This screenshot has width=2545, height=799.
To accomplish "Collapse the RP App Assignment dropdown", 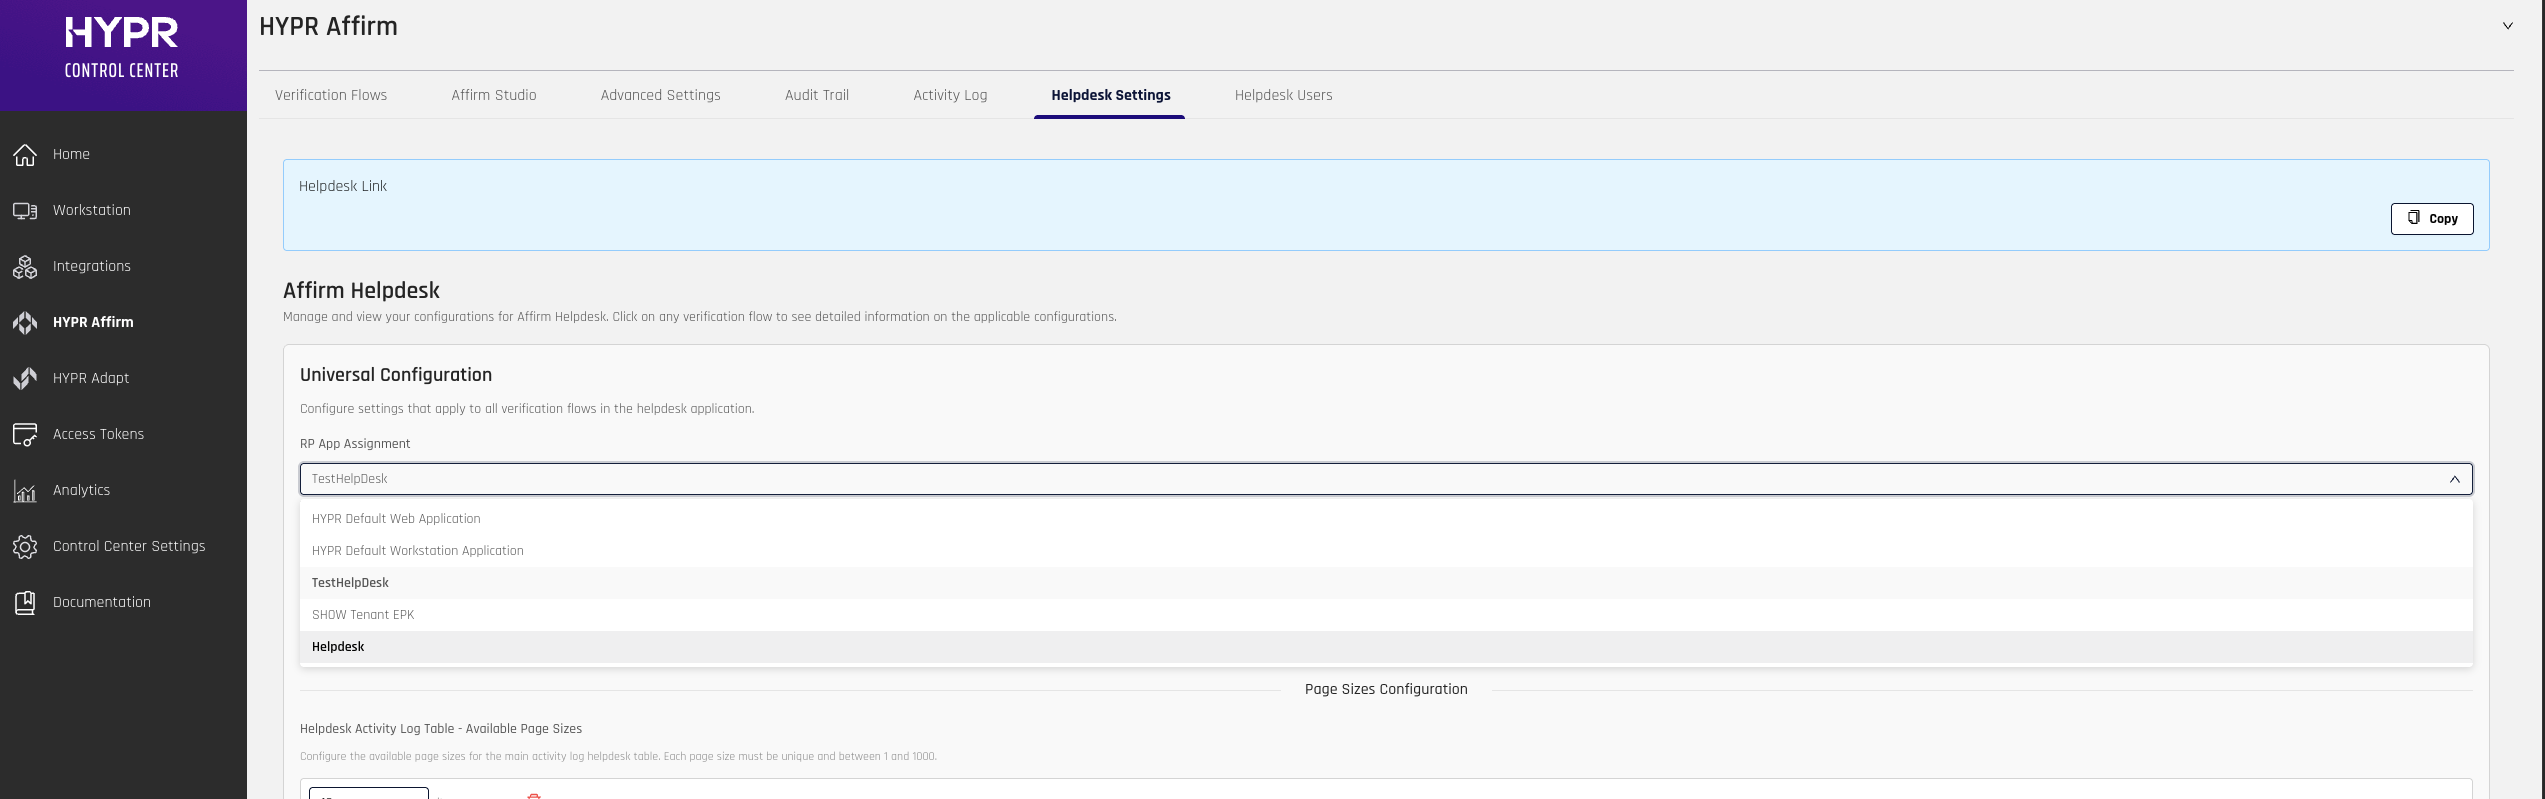I will pyautogui.click(x=2454, y=479).
